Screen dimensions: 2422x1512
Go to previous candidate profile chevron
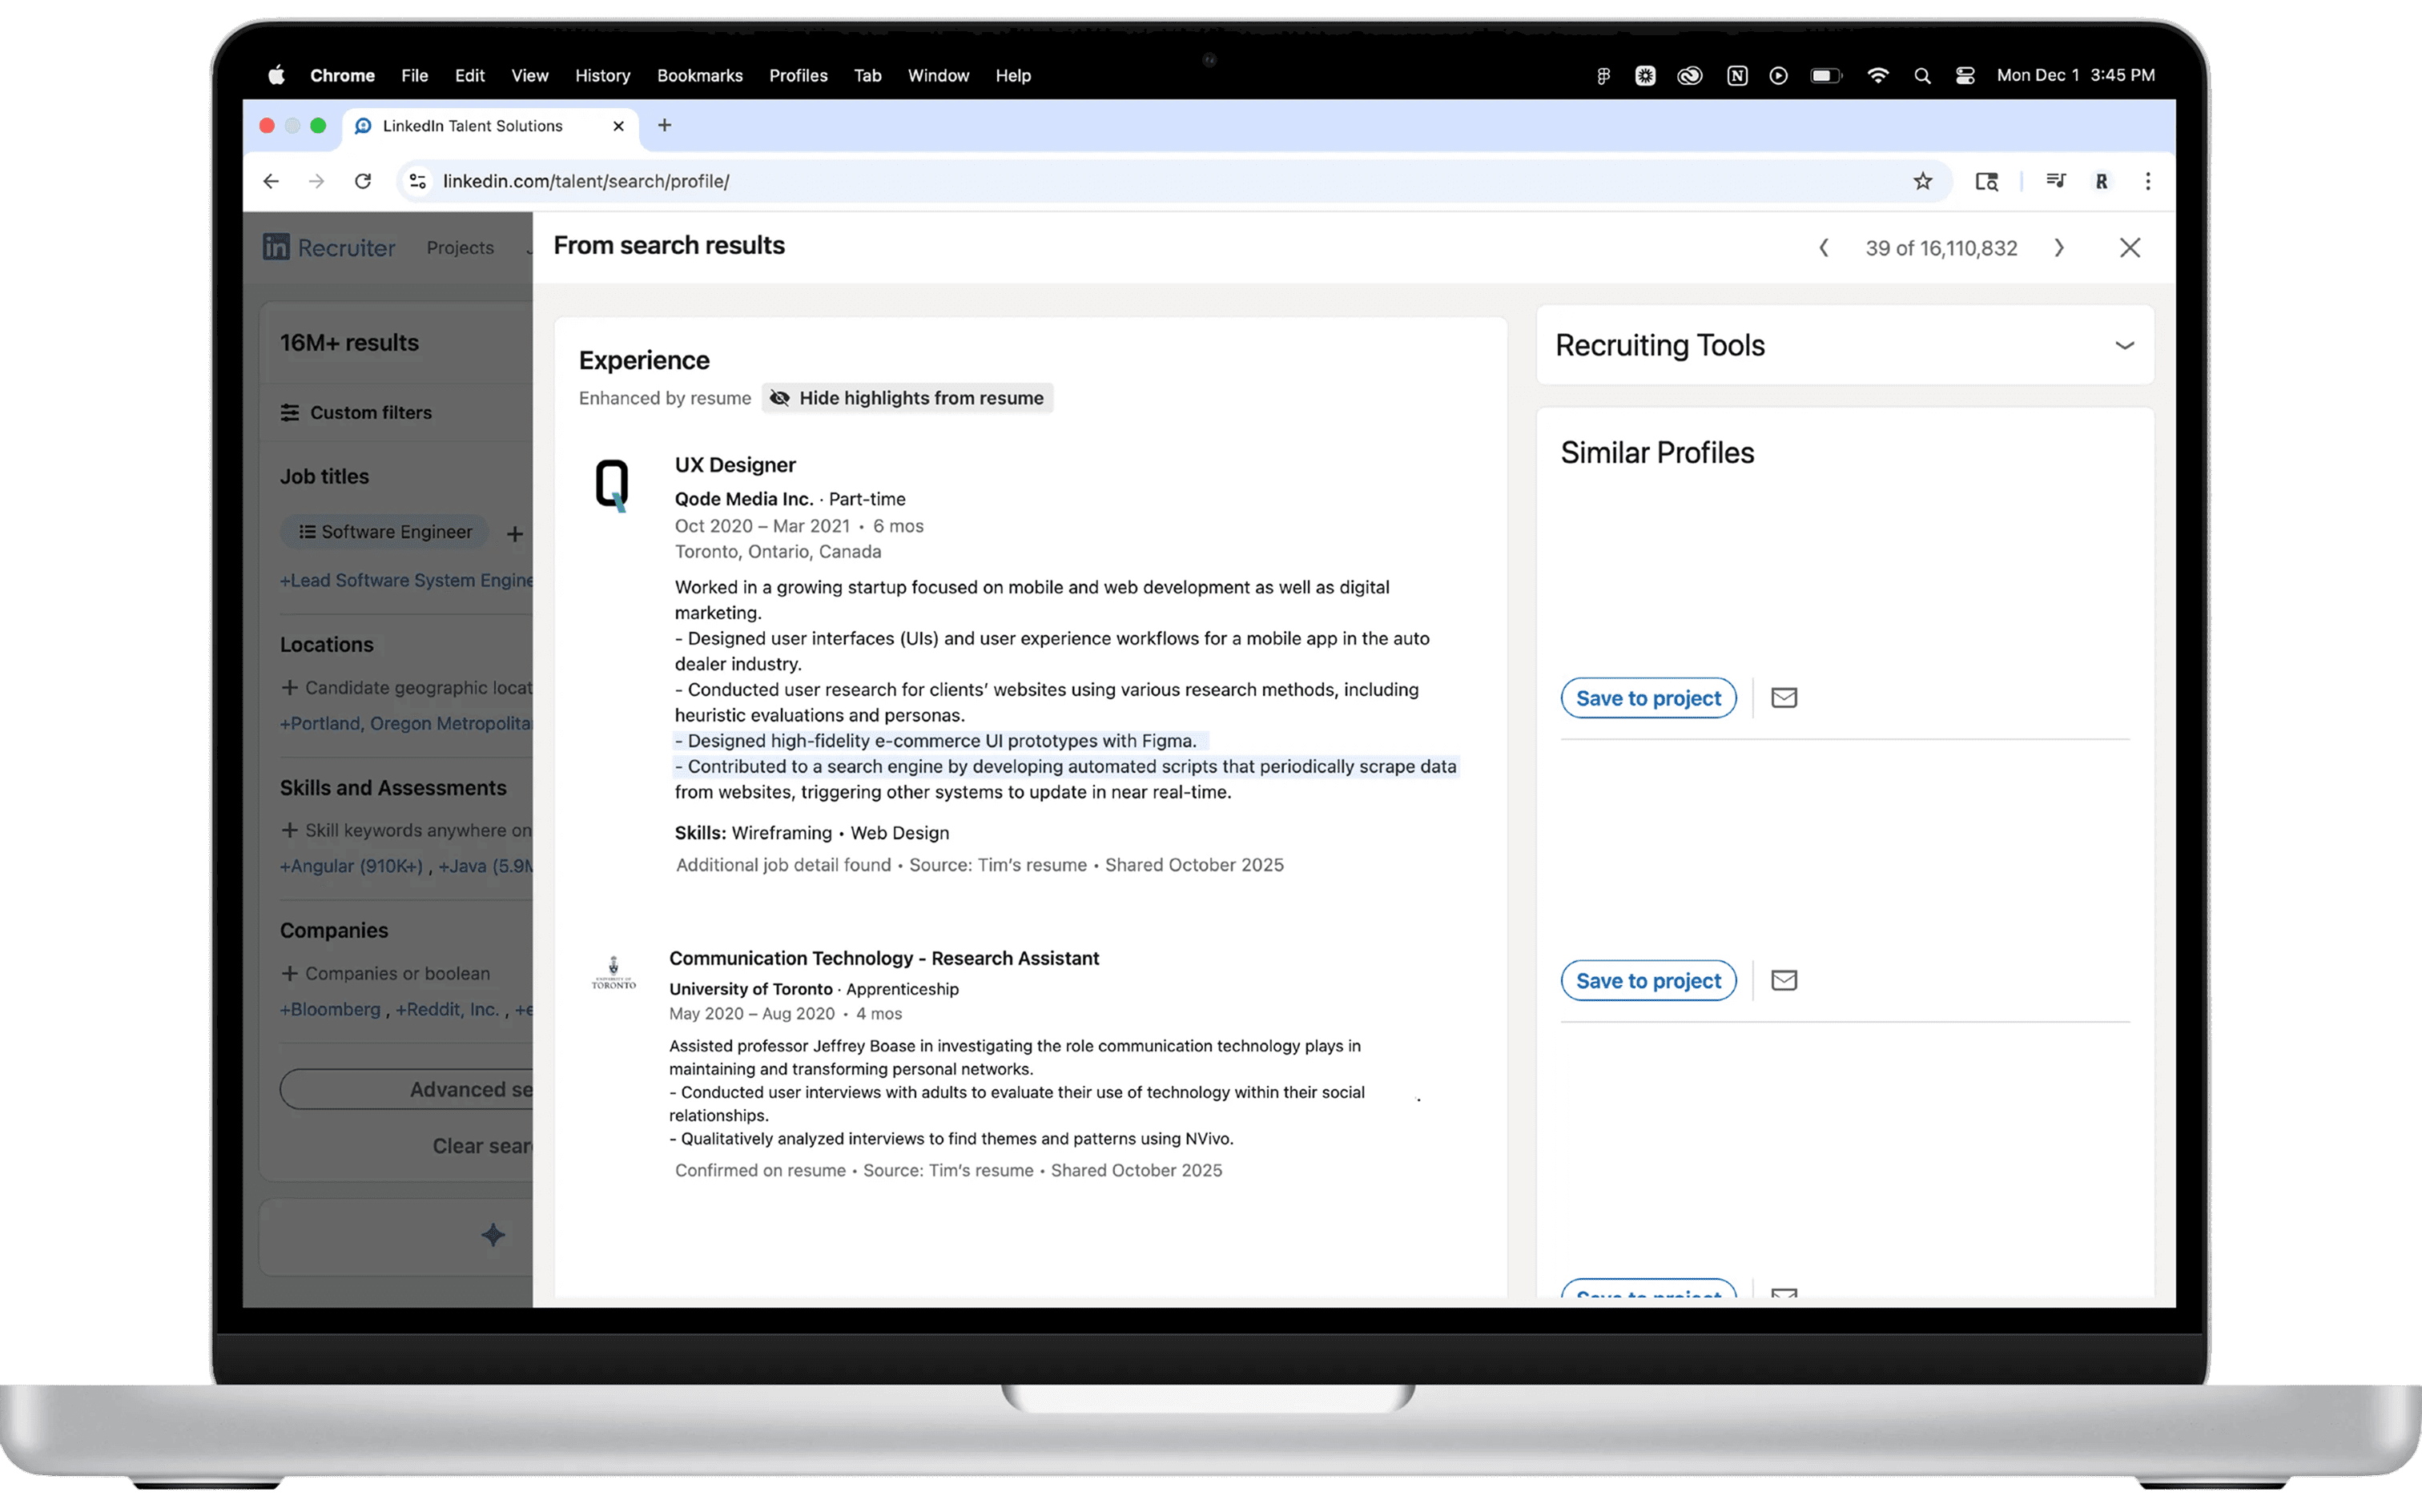(1824, 248)
